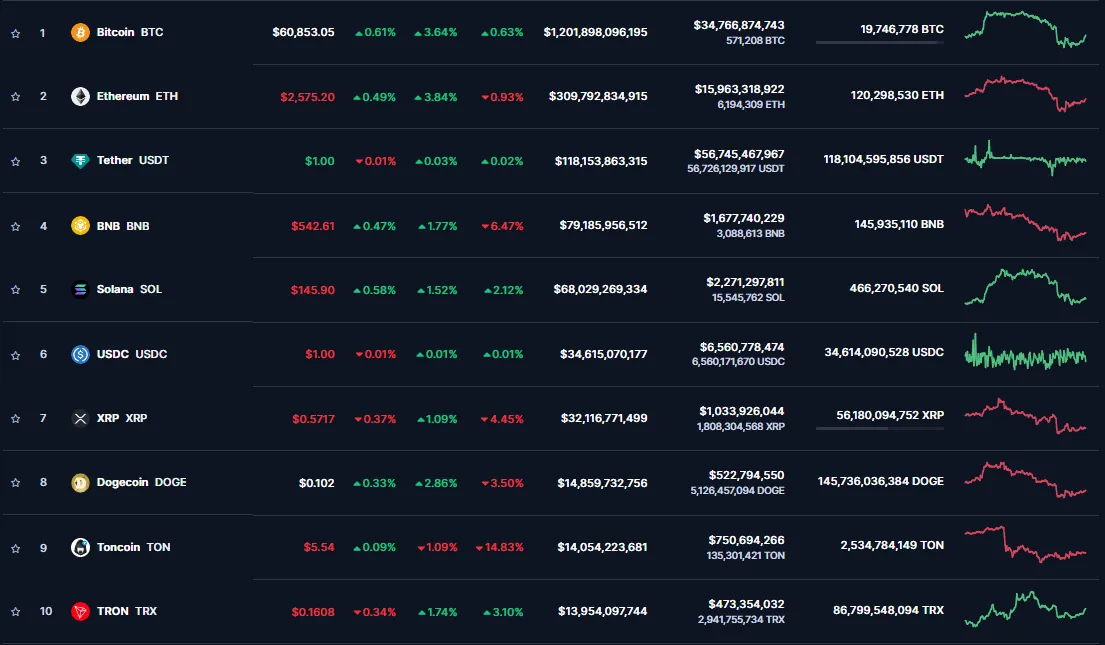
Task: Click the Bitcoin logo icon
Action: (80, 33)
